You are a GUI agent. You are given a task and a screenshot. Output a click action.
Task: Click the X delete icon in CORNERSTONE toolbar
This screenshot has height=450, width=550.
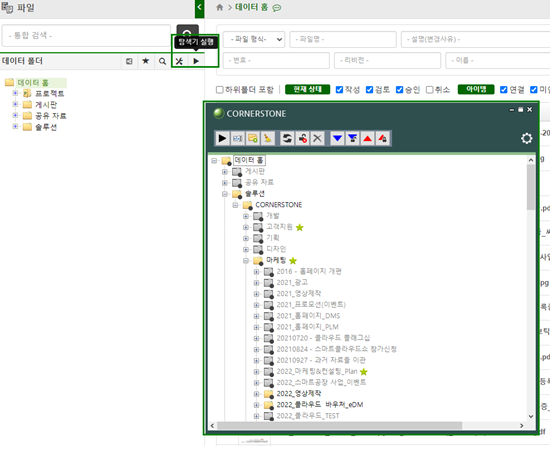pyautogui.click(x=317, y=138)
